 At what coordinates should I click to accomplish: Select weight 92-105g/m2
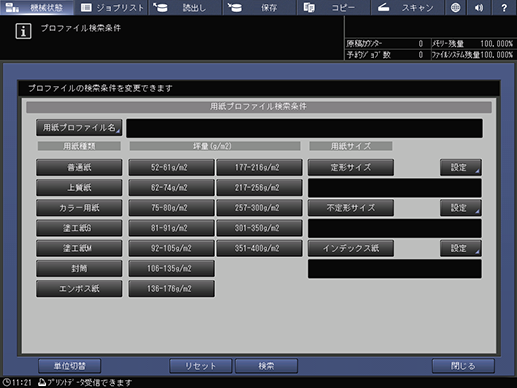click(x=171, y=248)
